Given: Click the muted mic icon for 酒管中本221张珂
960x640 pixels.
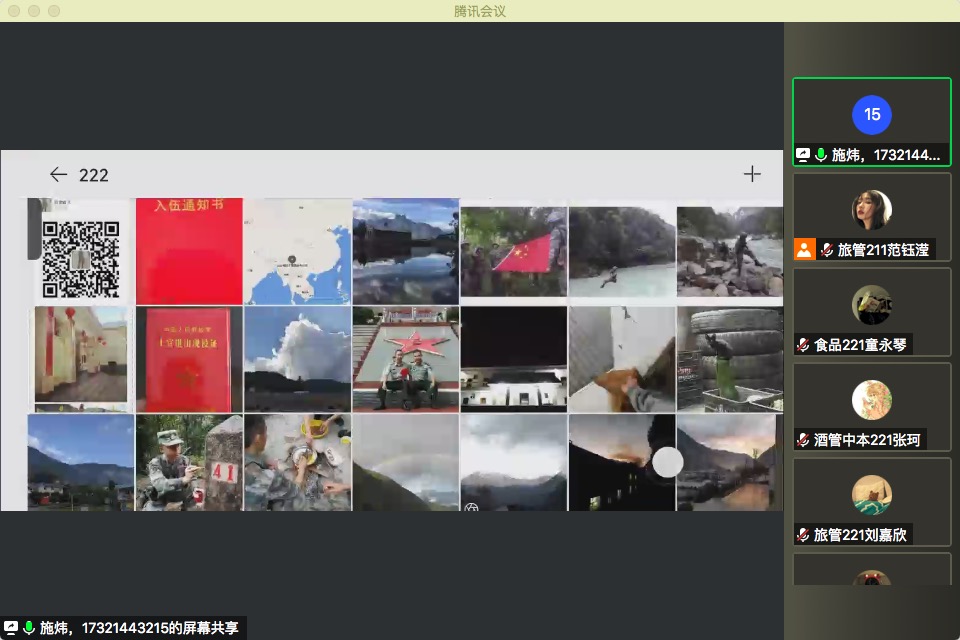Looking at the screenshot, I should (803, 440).
